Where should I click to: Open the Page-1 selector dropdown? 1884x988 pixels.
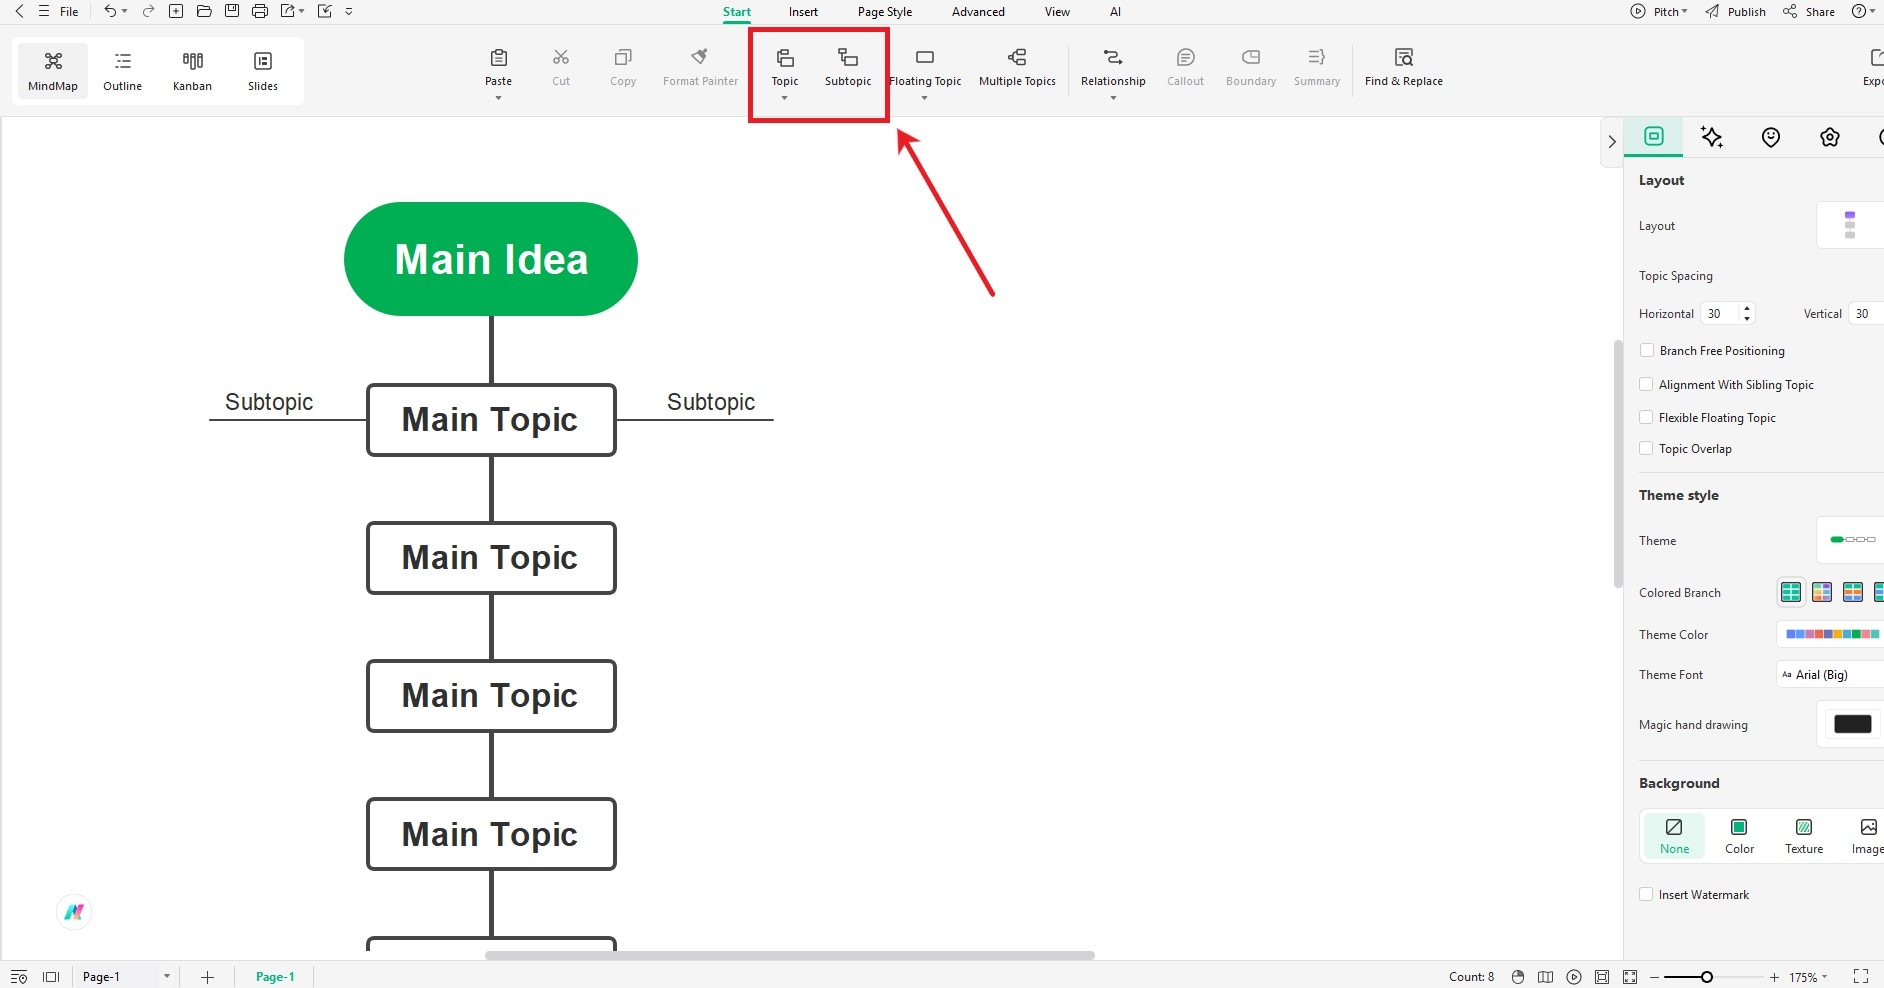tap(126, 977)
